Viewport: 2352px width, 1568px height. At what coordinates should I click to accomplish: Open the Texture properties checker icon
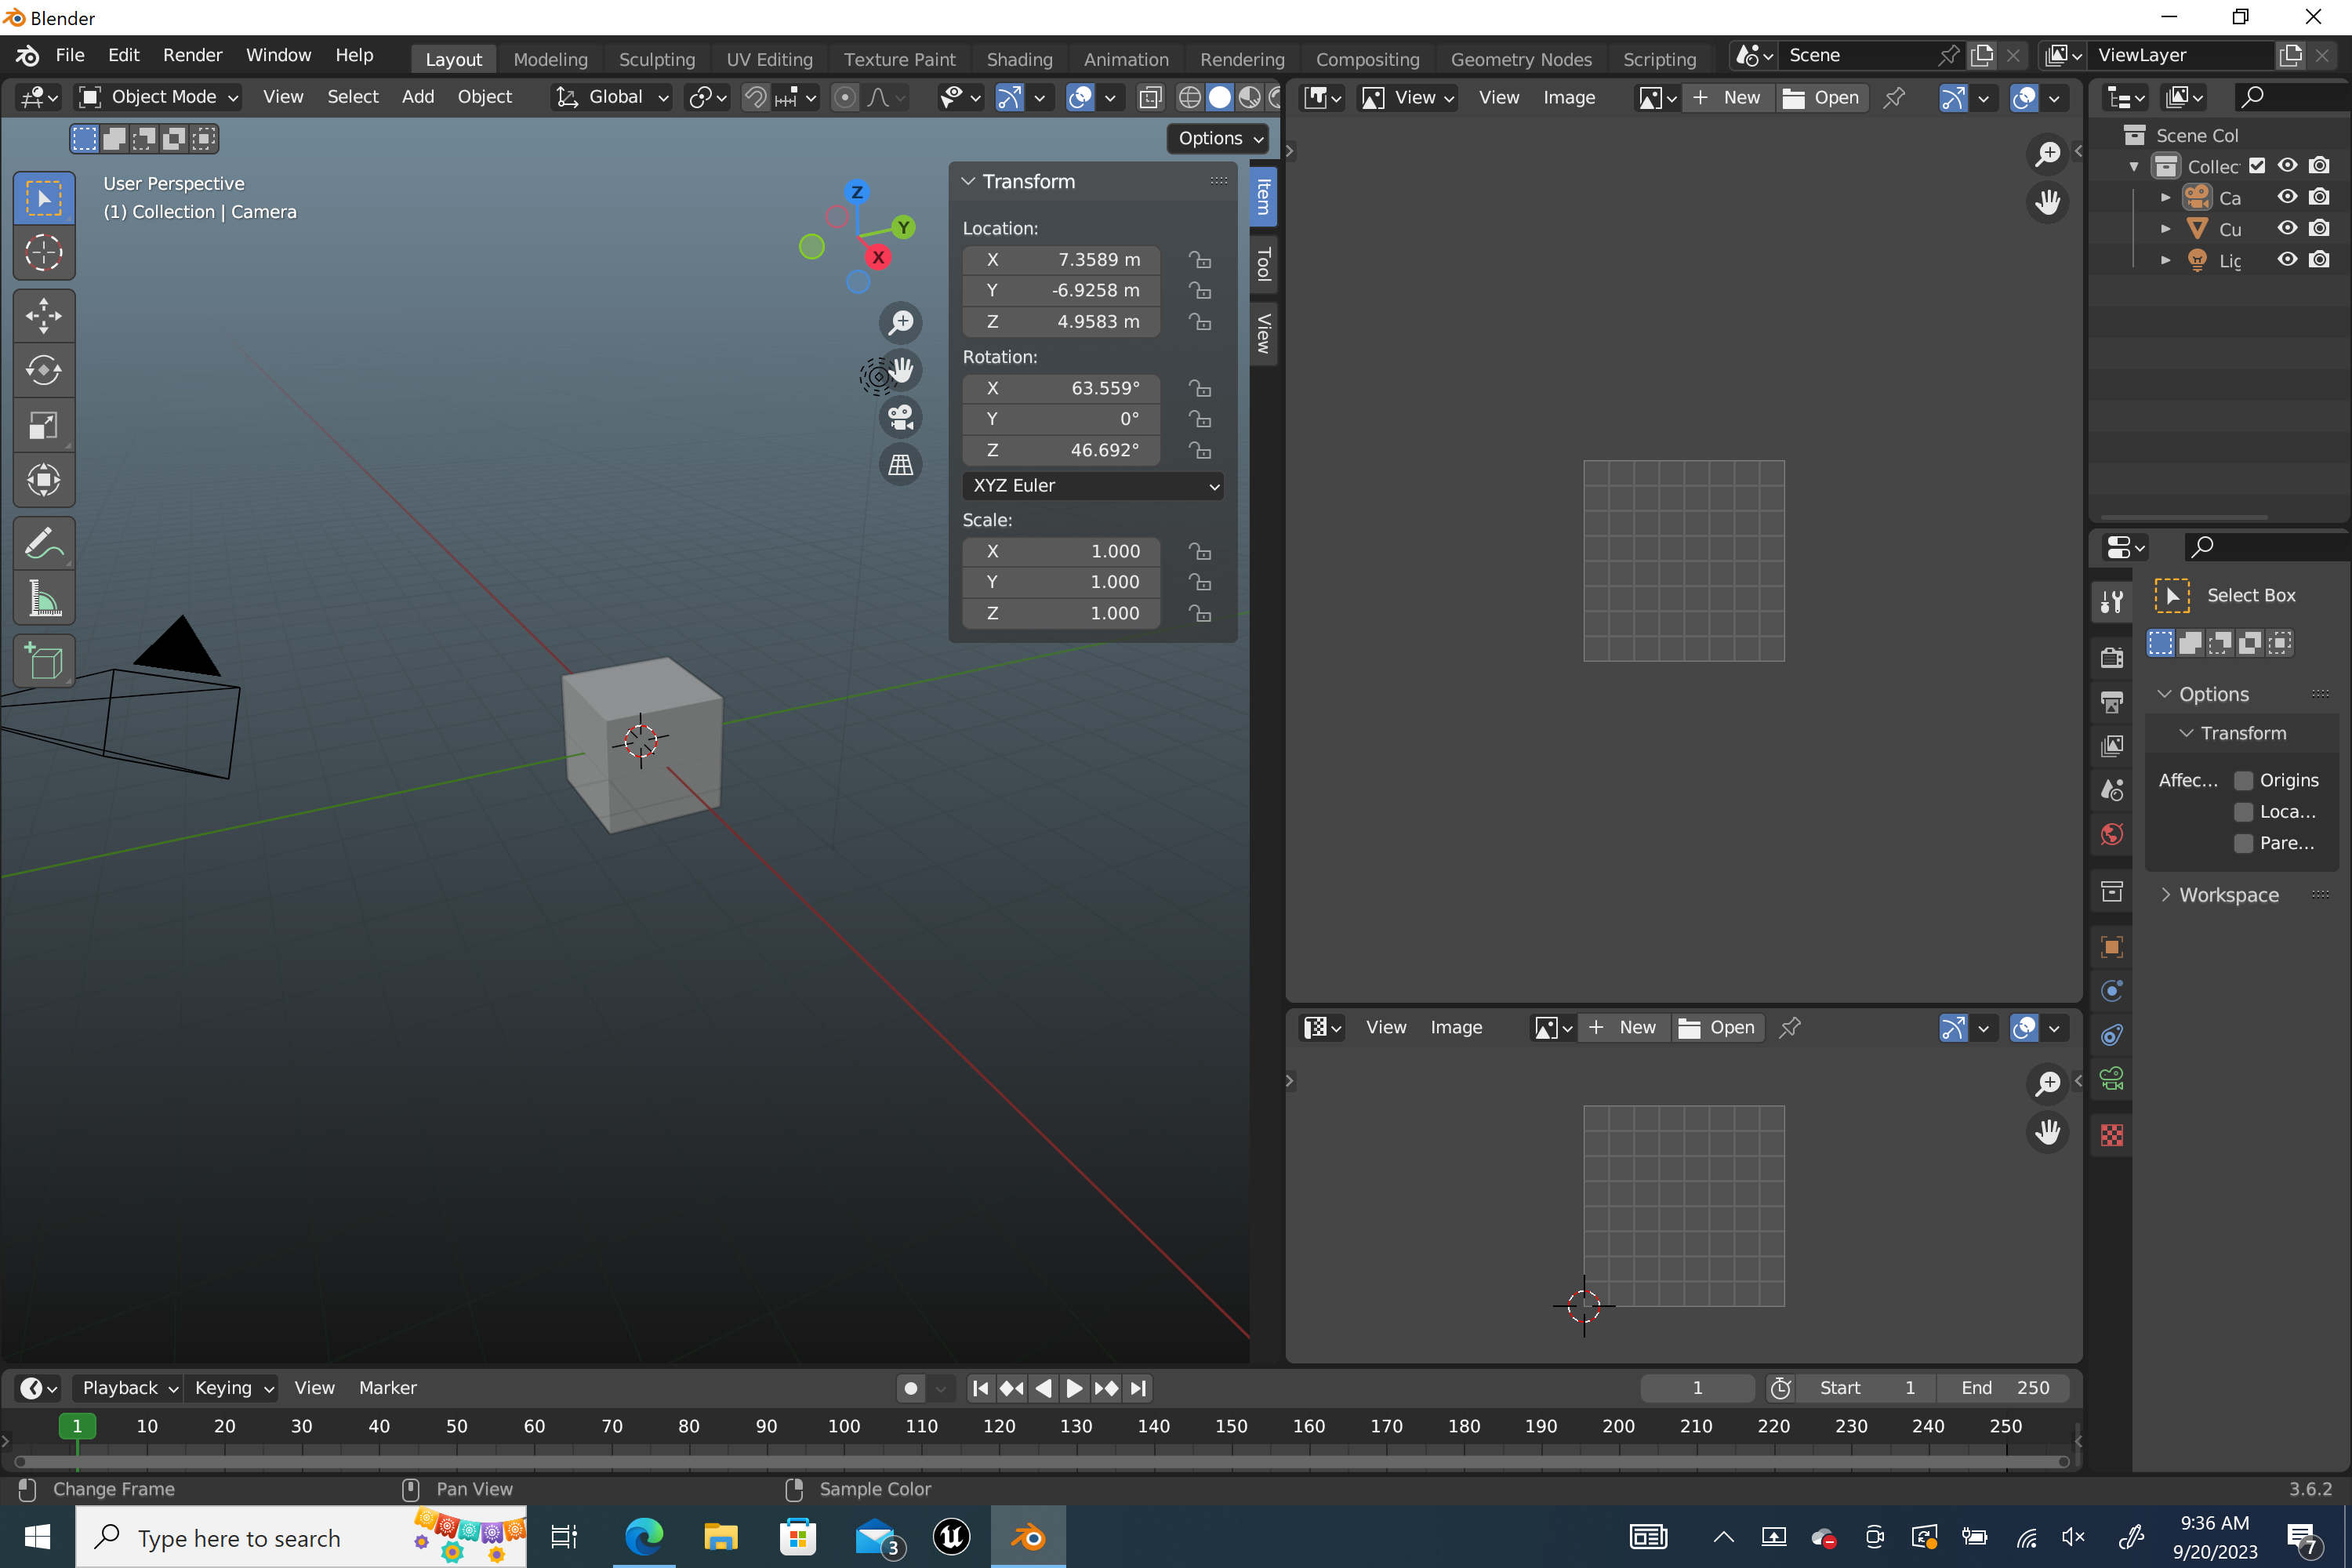point(2112,1135)
